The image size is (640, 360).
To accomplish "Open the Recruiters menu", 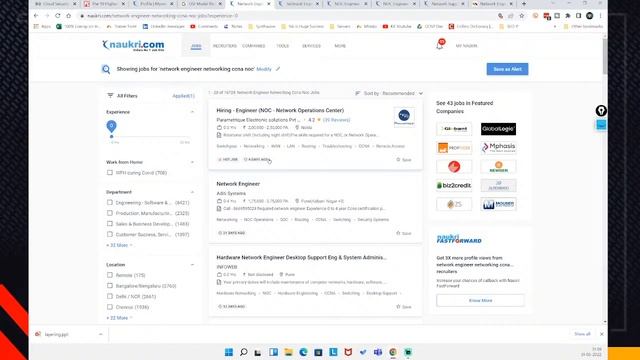I will pos(224,46).
